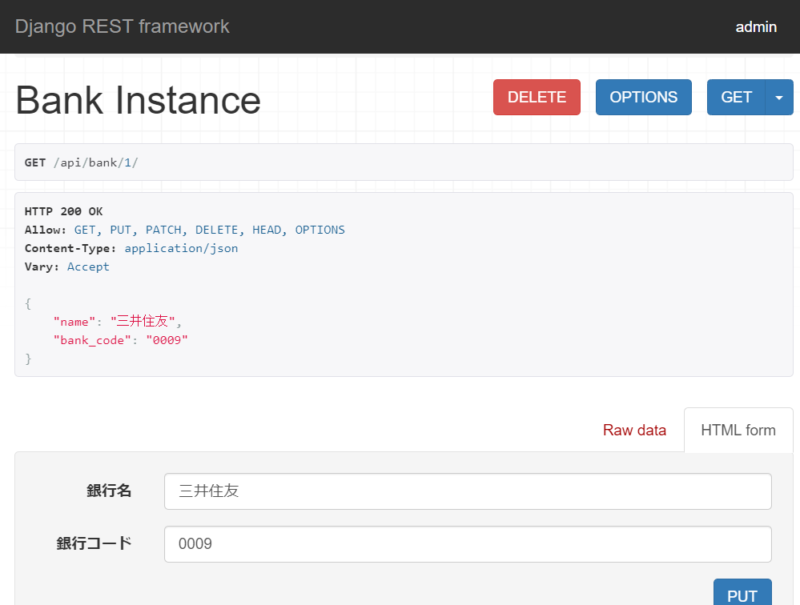
Task: Click the Allow header methods list
Action: click(209, 230)
